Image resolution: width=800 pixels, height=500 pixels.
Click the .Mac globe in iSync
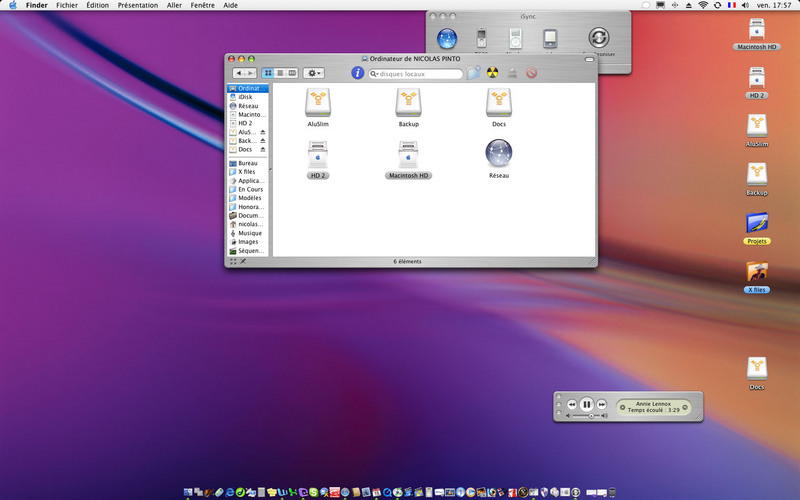pos(447,39)
